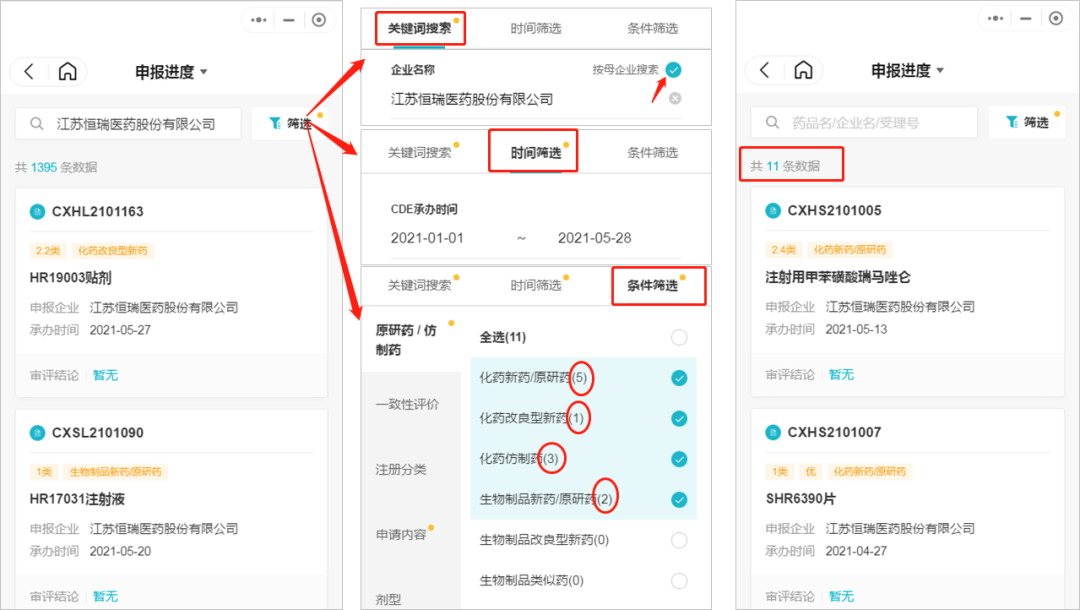
Task: Open more options dots in left panel
Action: [259, 20]
